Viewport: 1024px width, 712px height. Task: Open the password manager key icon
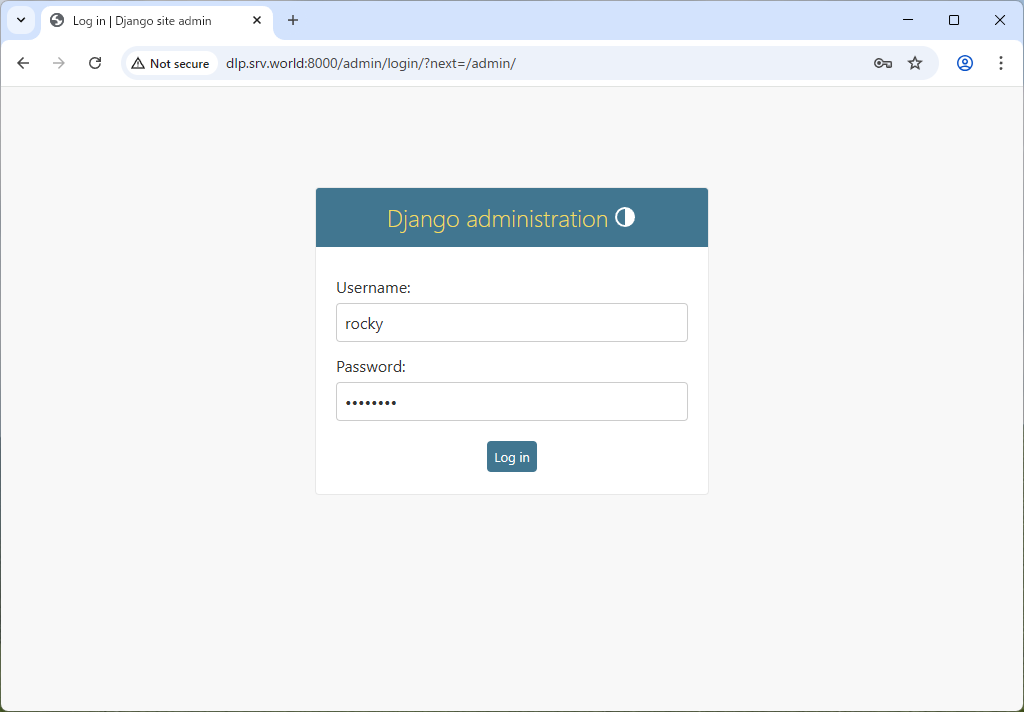(882, 62)
